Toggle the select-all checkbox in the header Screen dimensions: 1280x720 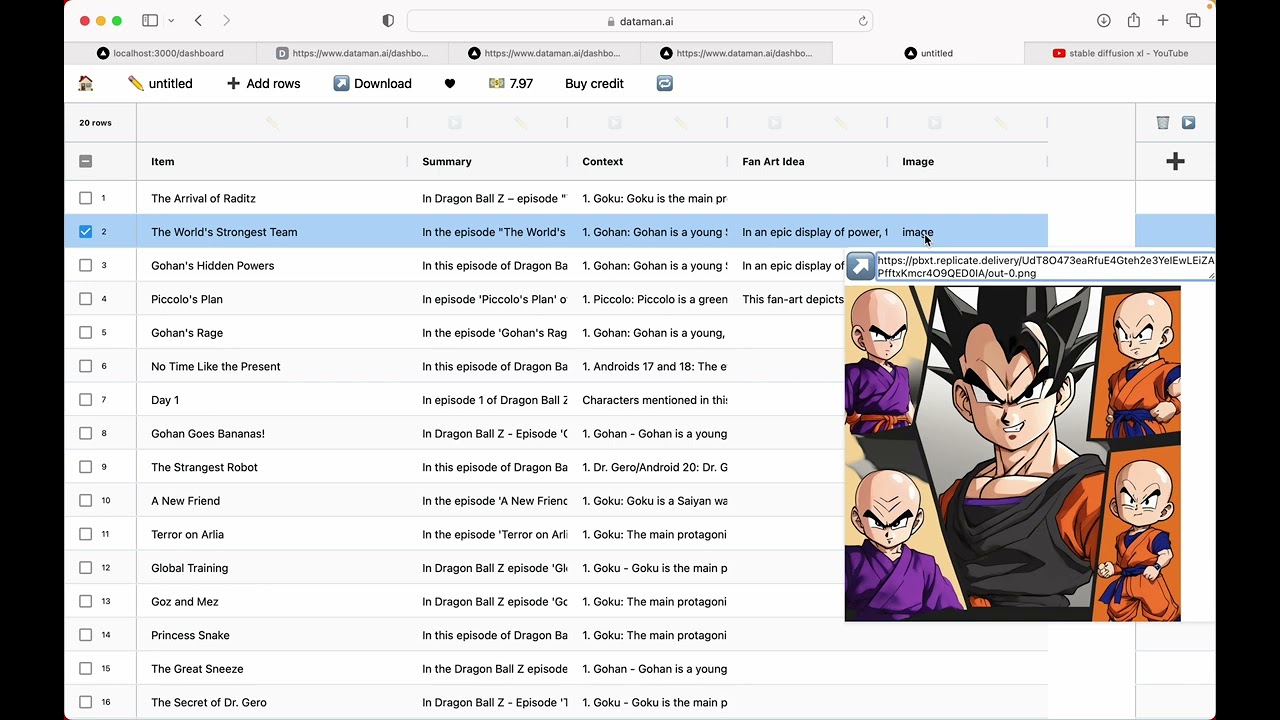click(x=85, y=161)
